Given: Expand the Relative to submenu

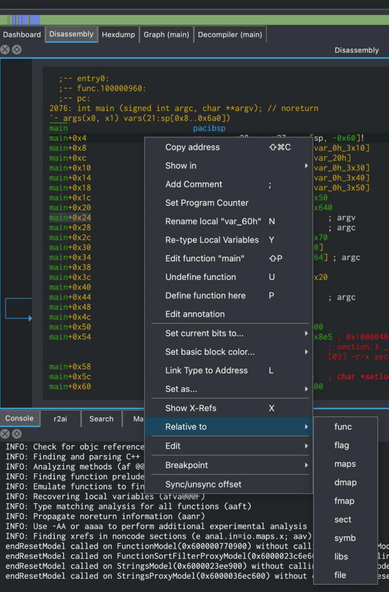Looking at the screenshot, I should 228,427.
